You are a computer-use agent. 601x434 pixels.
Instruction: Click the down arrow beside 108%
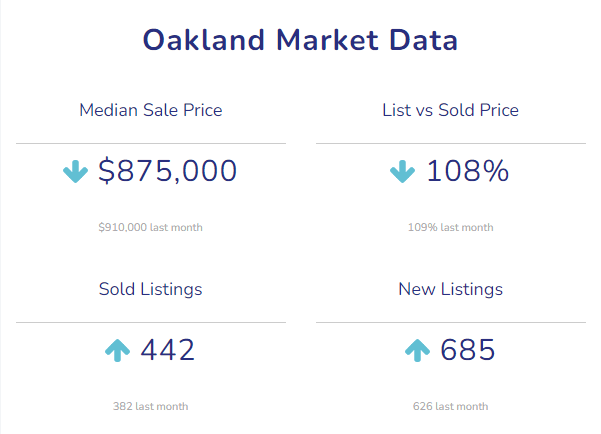click(402, 172)
